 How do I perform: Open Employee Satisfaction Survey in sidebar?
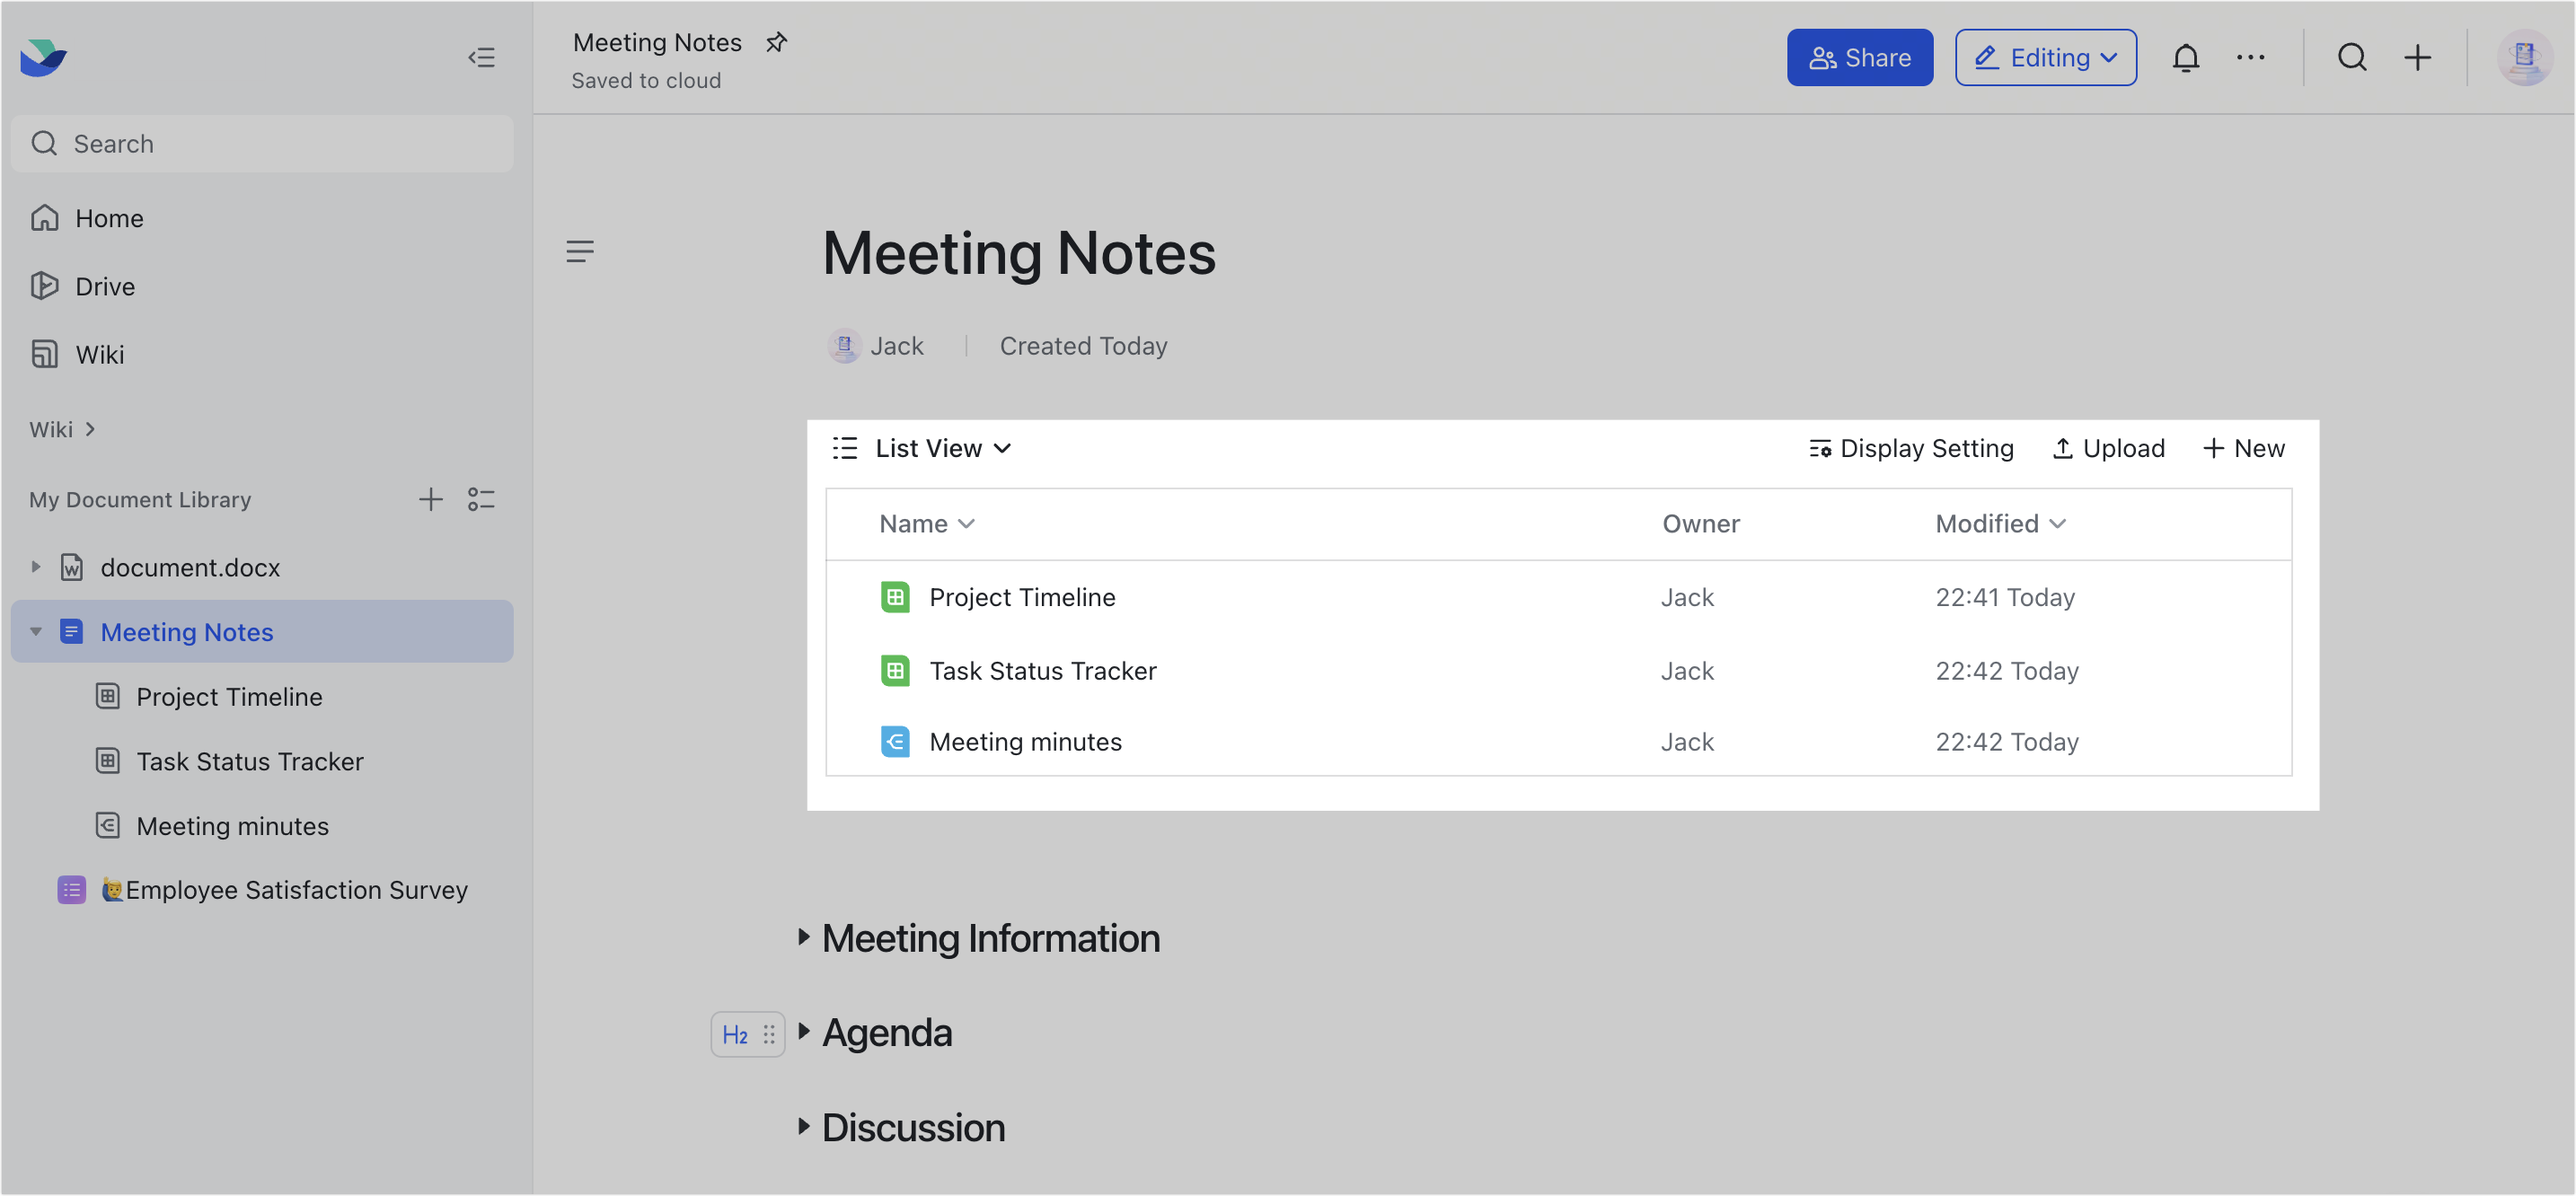(296, 890)
